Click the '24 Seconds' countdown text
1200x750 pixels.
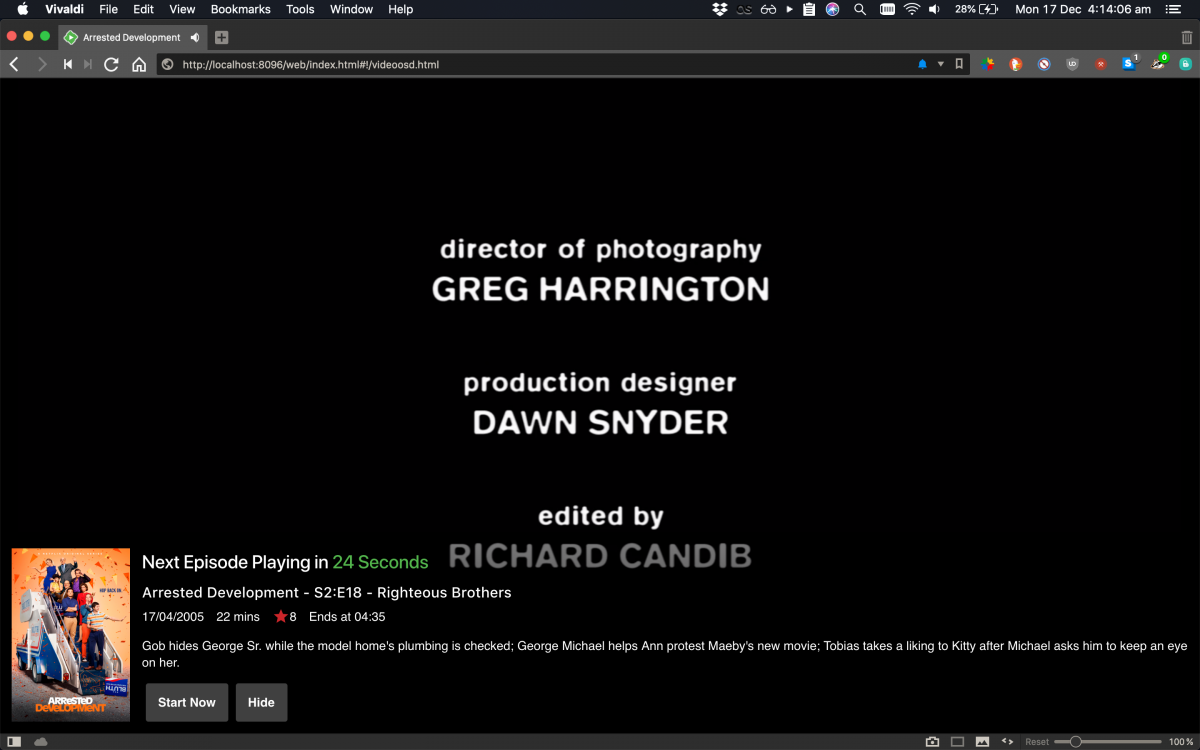(x=380, y=562)
